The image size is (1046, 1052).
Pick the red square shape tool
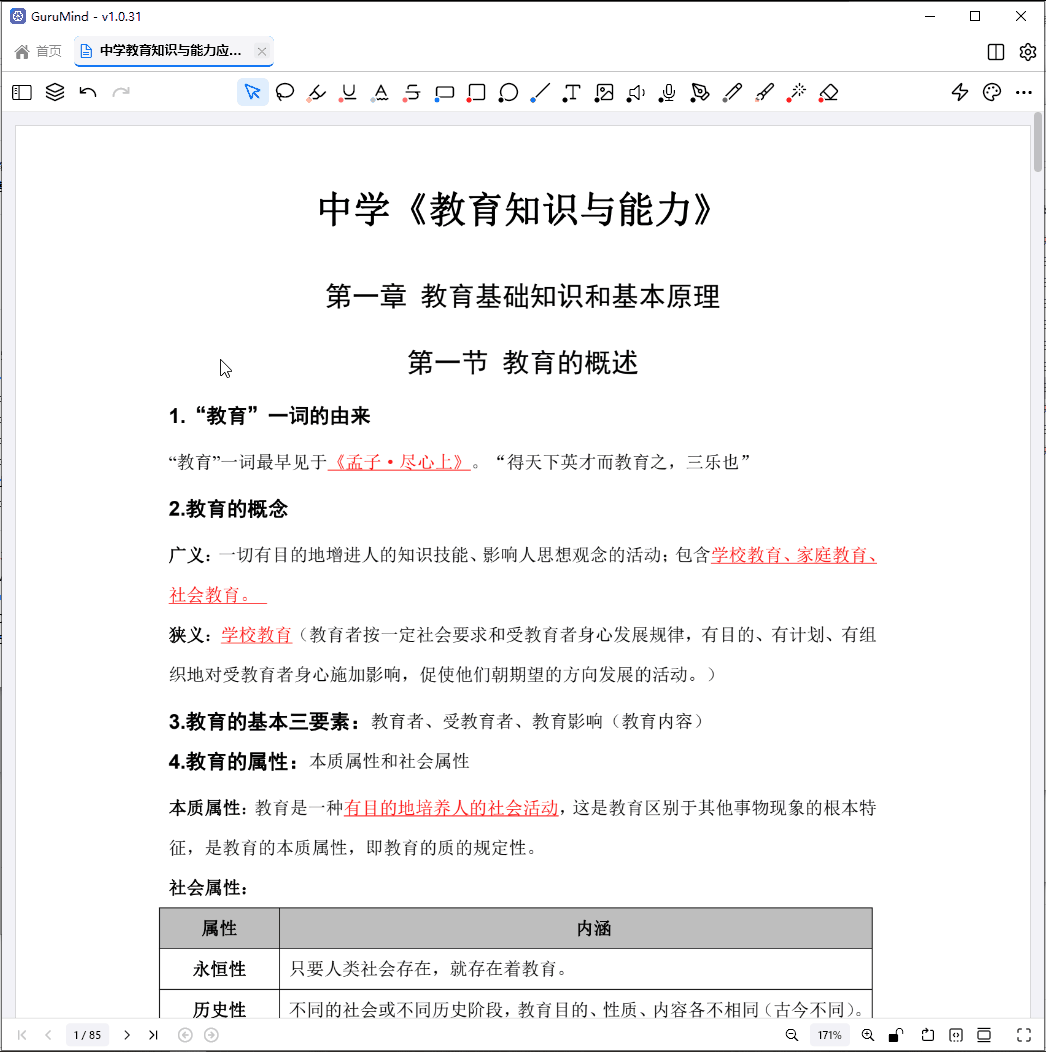pyautogui.click(x=476, y=93)
